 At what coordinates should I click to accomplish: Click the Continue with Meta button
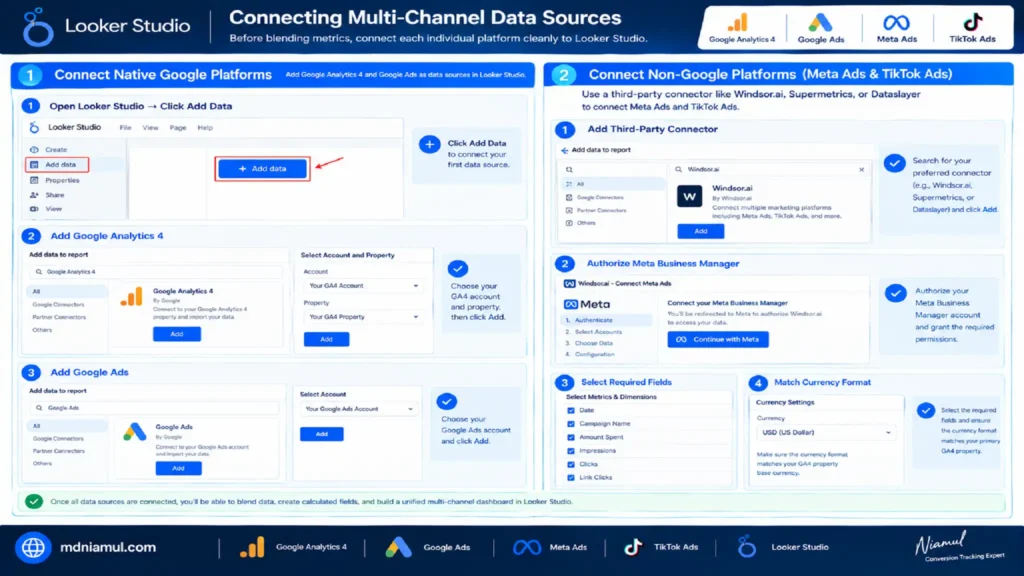pos(718,340)
